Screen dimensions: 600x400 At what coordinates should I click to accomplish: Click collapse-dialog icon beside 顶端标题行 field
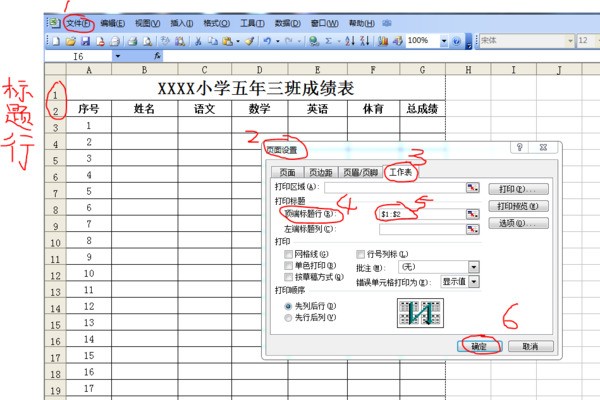(x=473, y=214)
